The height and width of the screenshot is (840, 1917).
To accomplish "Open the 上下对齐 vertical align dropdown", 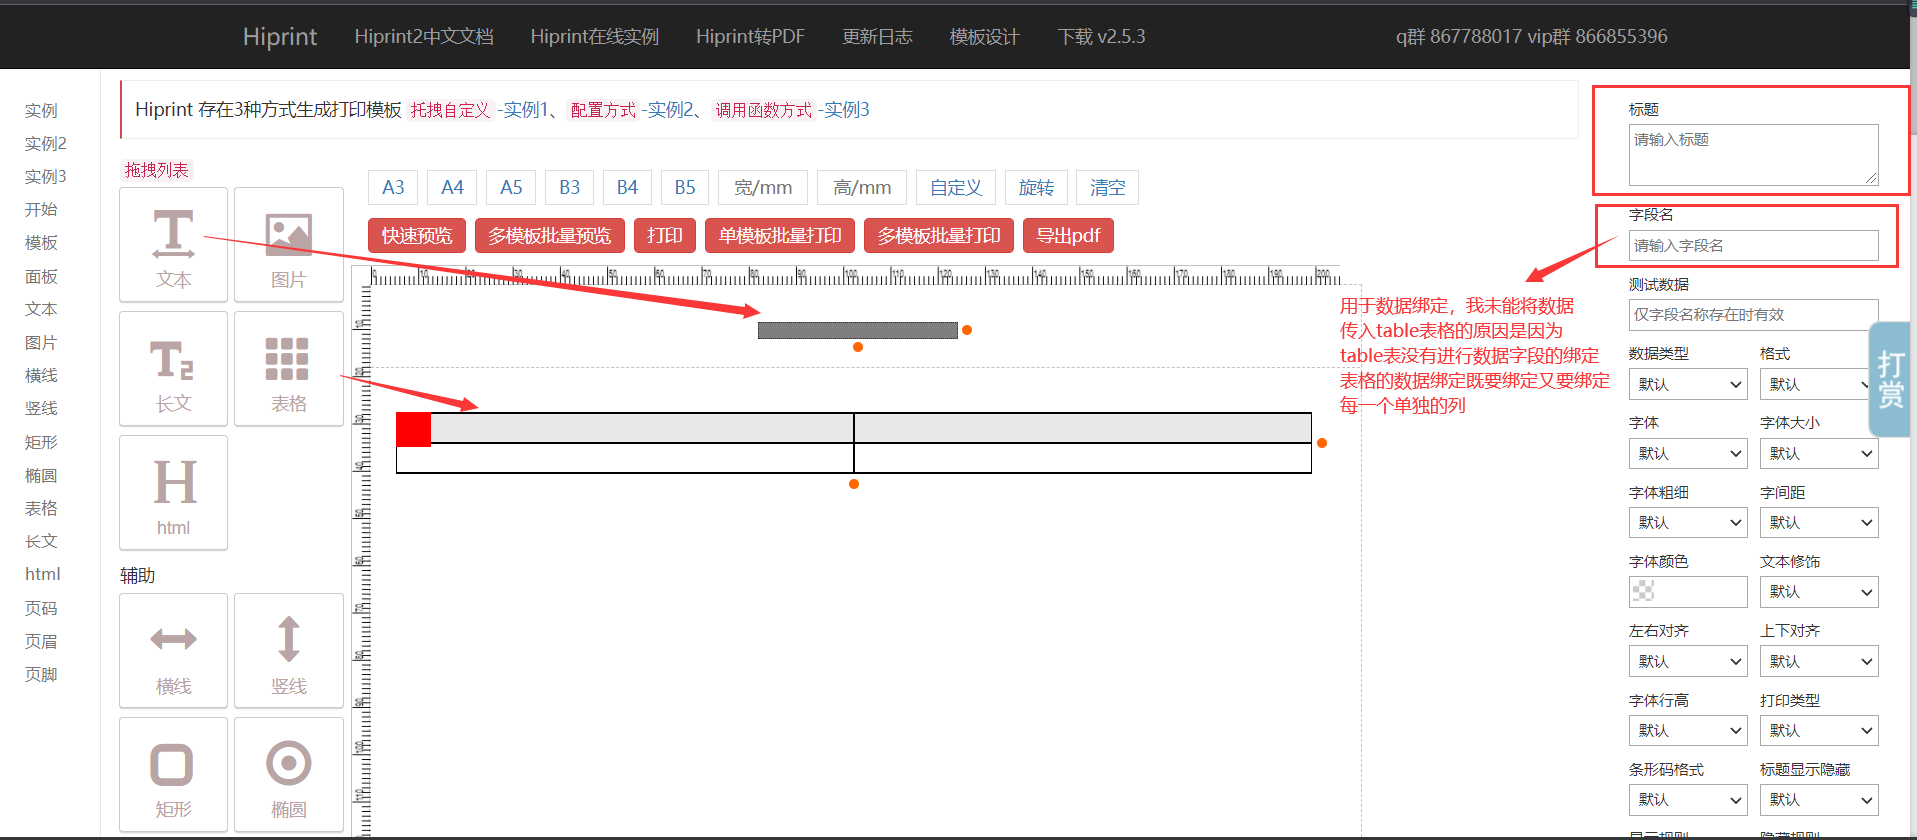I will pos(1819,661).
